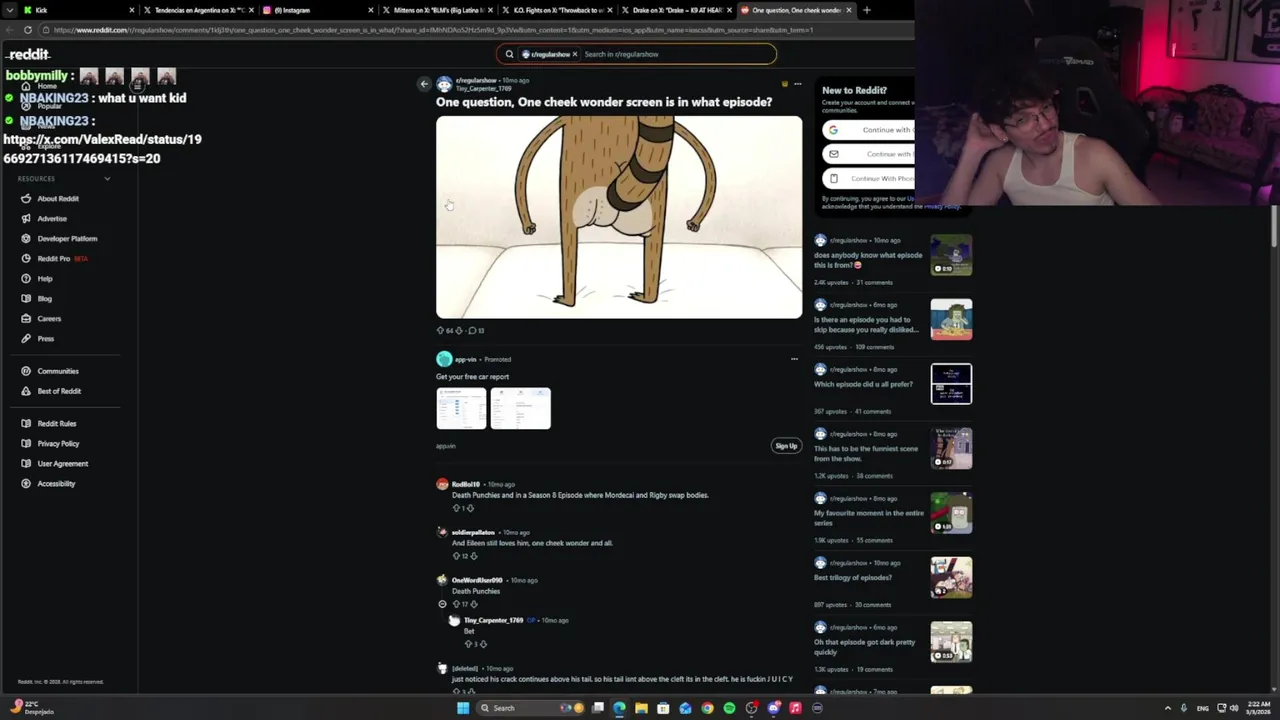Show hidden system tray icons
This screenshot has width=1280, height=720.
click(x=1167, y=708)
